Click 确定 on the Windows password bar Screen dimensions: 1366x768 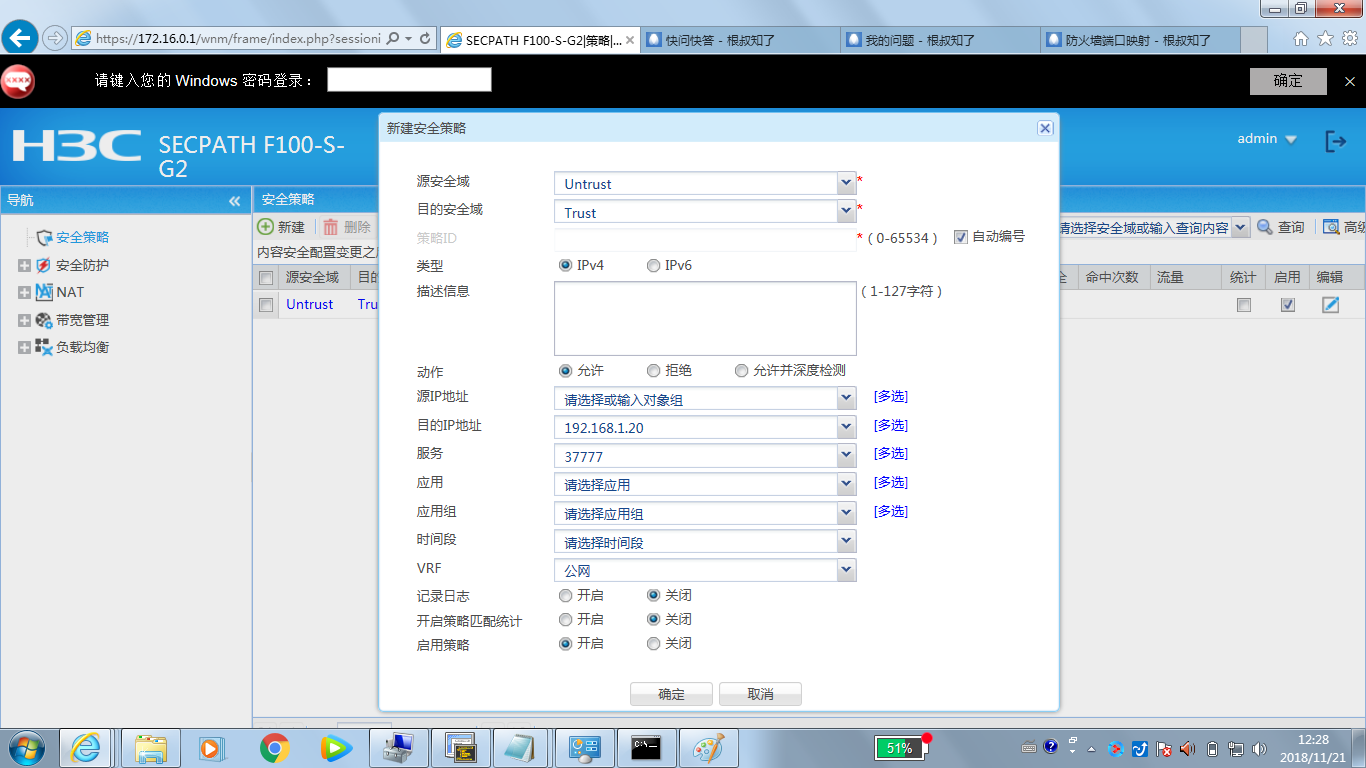coord(1288,81)
